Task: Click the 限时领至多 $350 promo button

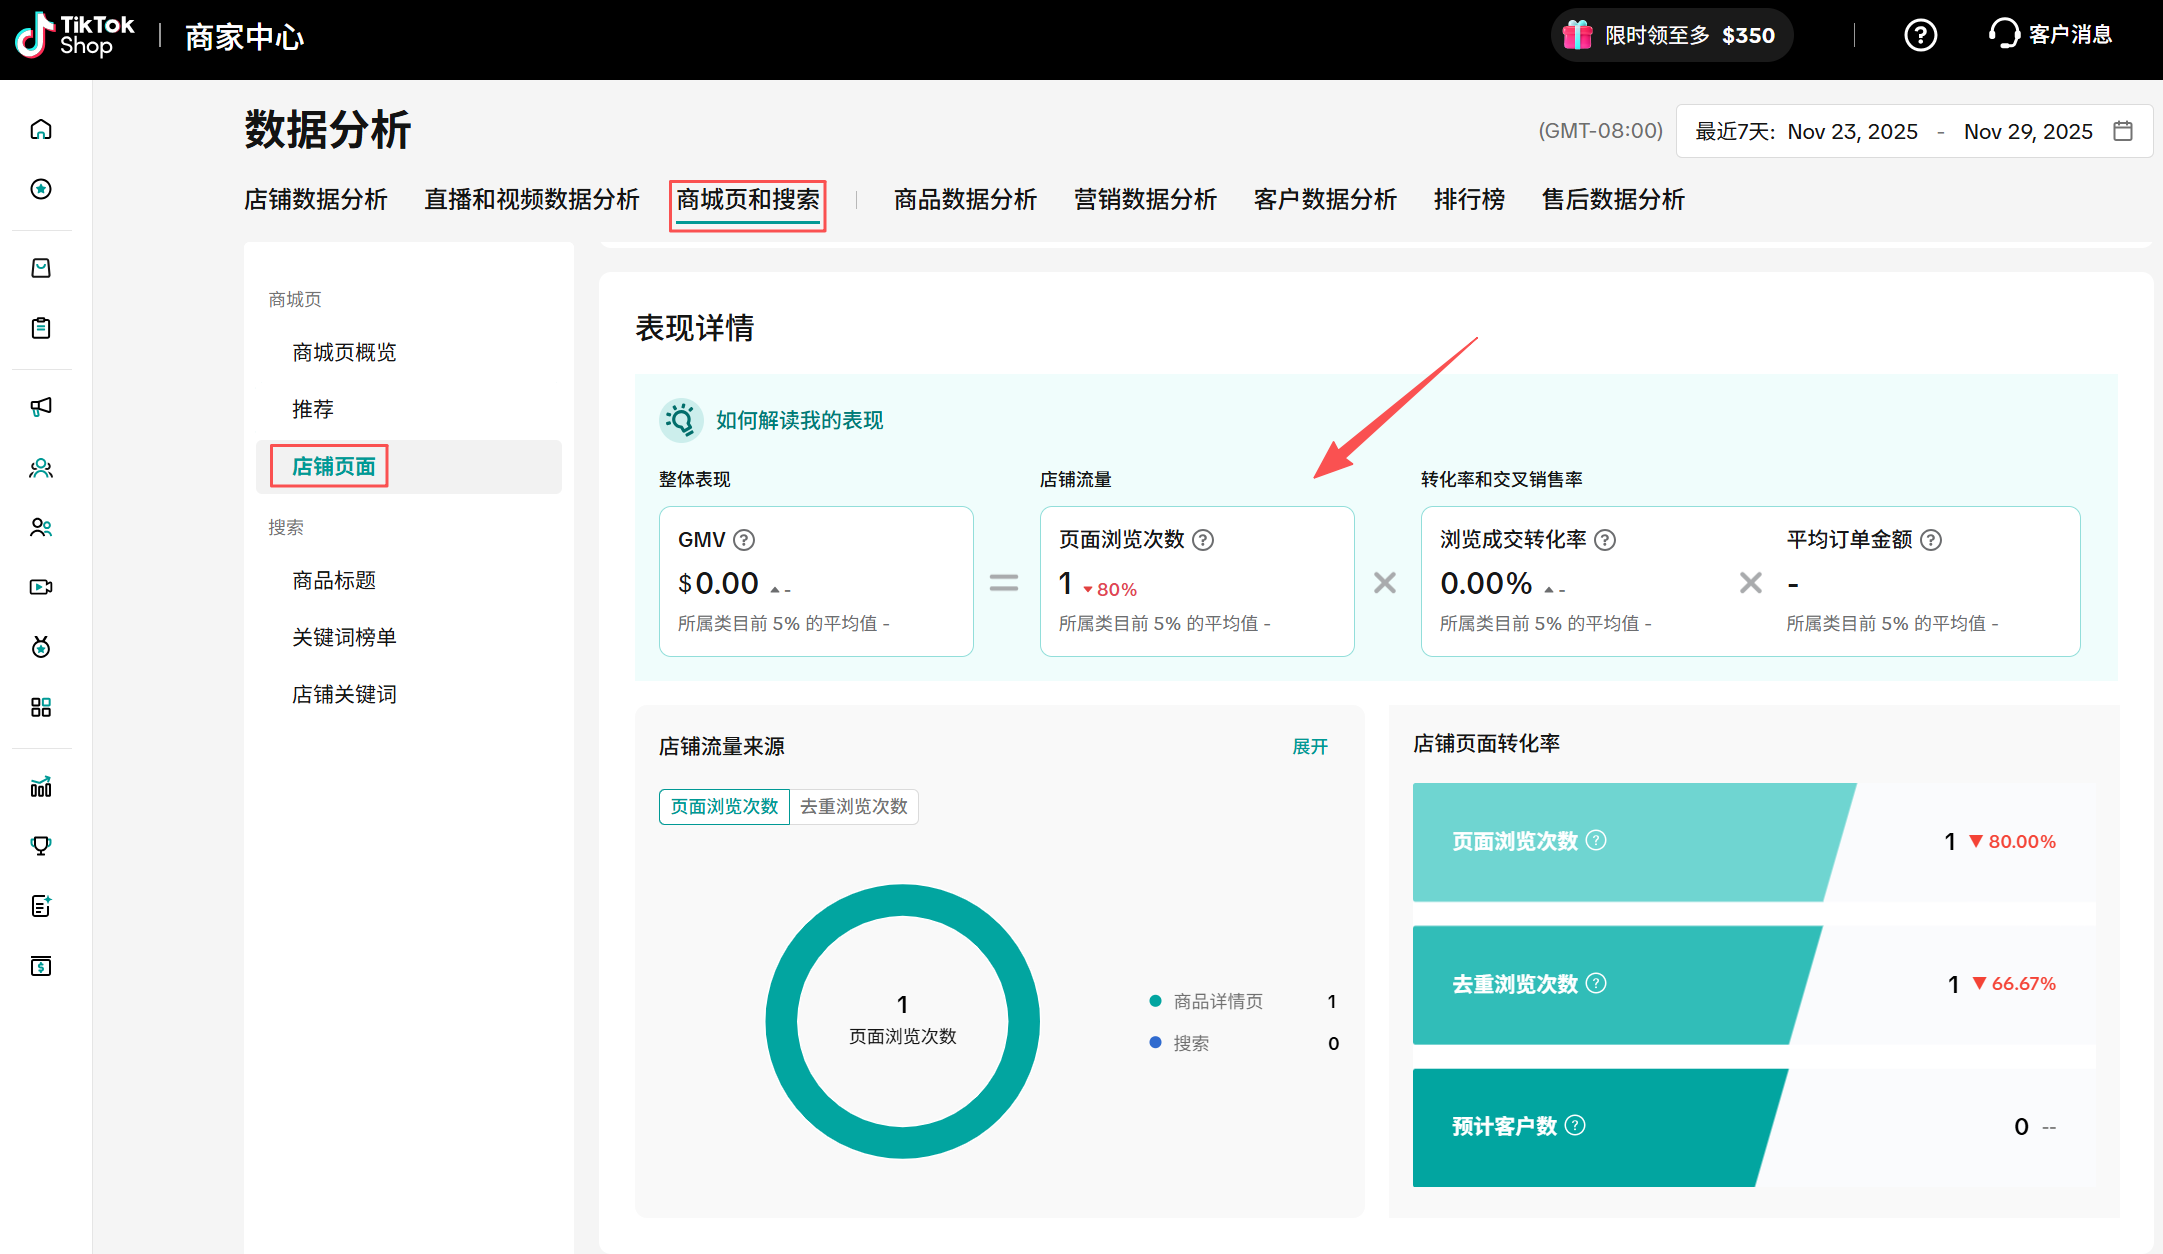Action: pyautogui.click(x=1671, y=35)
